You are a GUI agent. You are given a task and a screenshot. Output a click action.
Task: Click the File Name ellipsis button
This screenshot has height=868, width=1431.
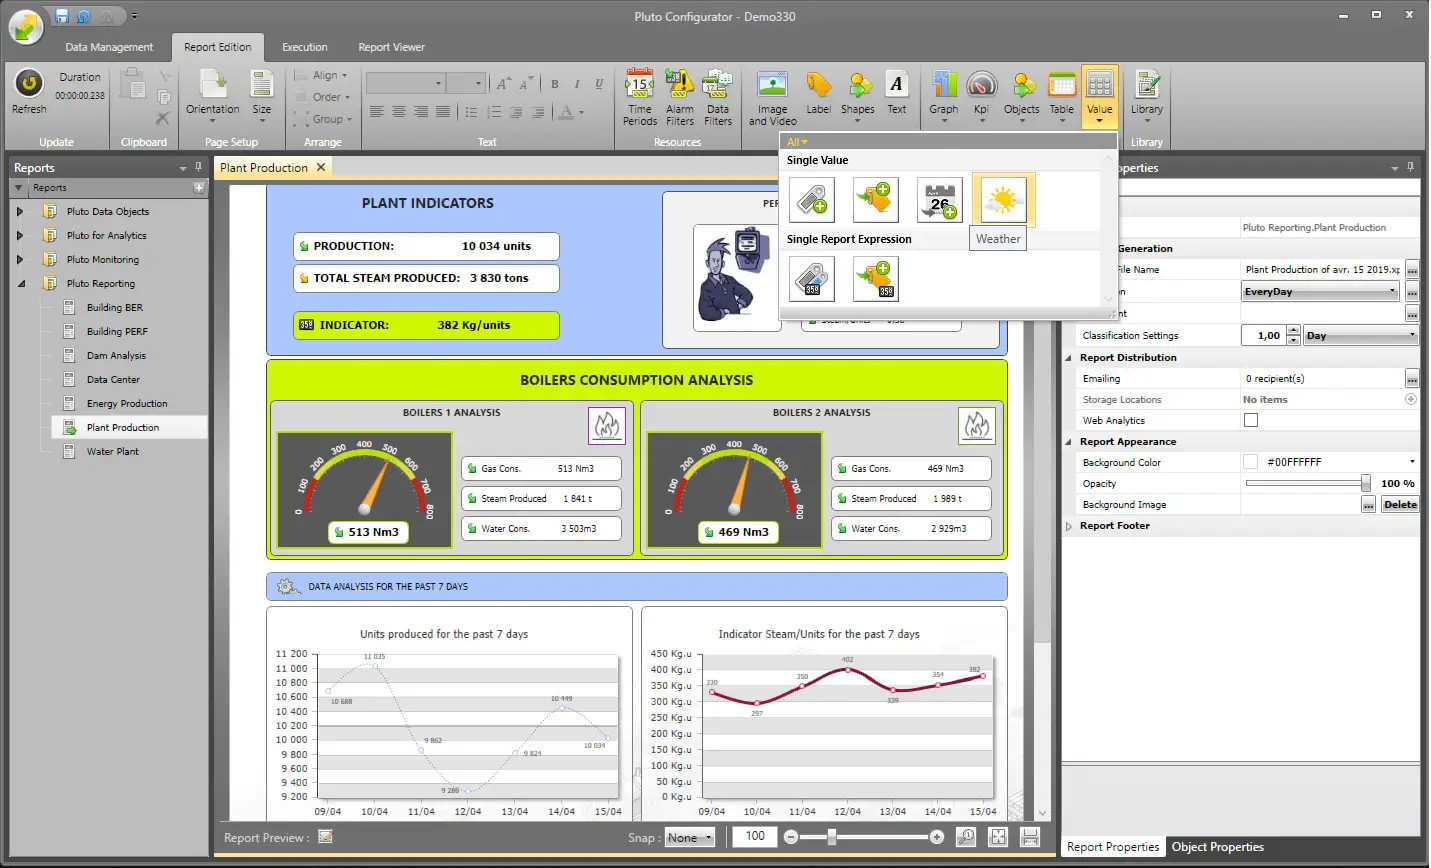pos(1412,270)
